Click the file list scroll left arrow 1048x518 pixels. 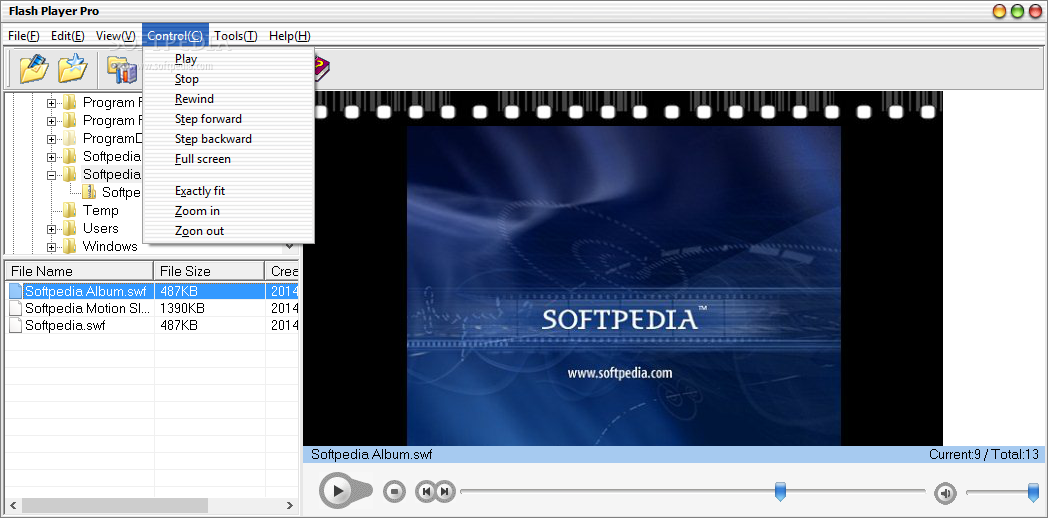coord(13,505)
